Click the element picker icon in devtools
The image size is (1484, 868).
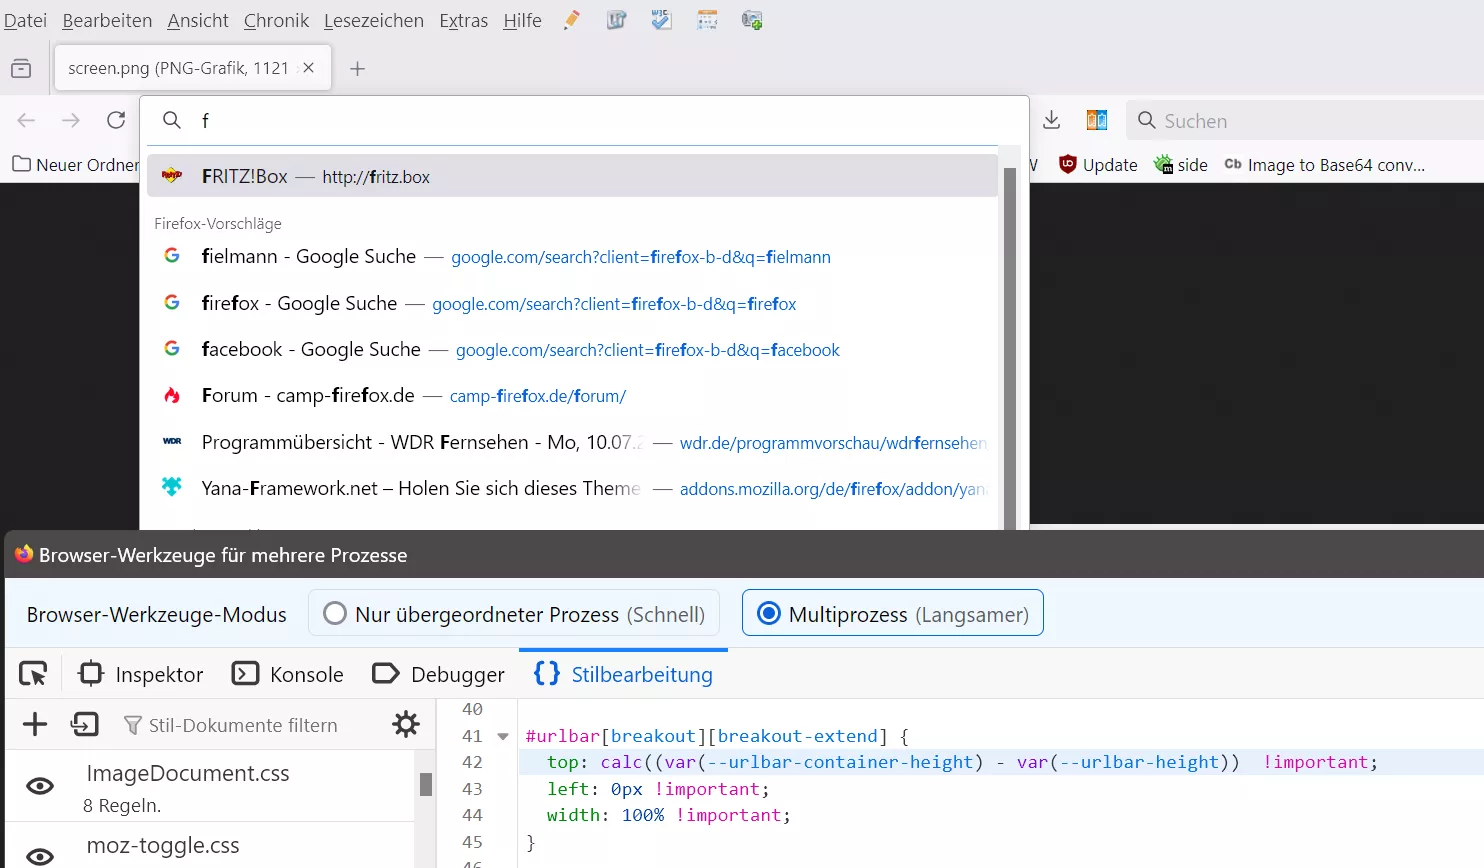pyautogui.click(x=33, y=675)
